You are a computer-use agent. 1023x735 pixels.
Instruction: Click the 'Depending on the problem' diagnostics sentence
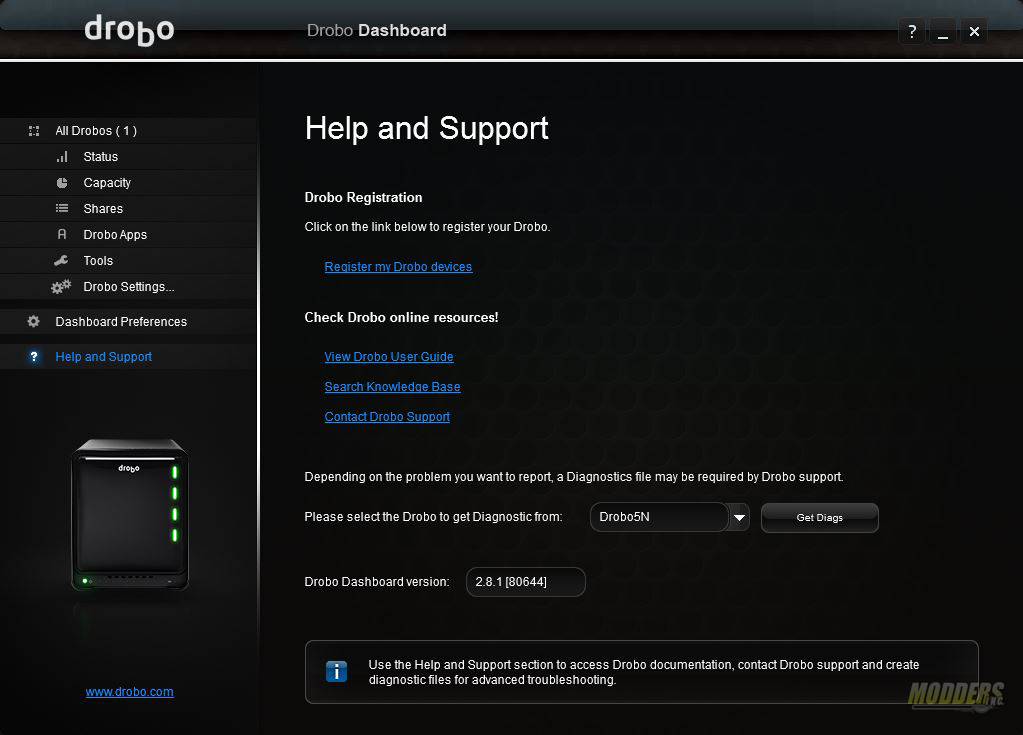coord(574,477)
